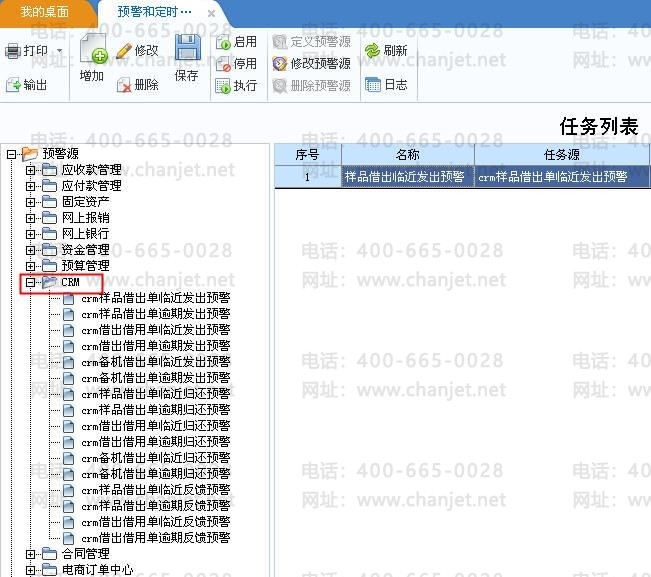Select crm样品借出单逾期归还预警 tree item

[x=156, y=410]
